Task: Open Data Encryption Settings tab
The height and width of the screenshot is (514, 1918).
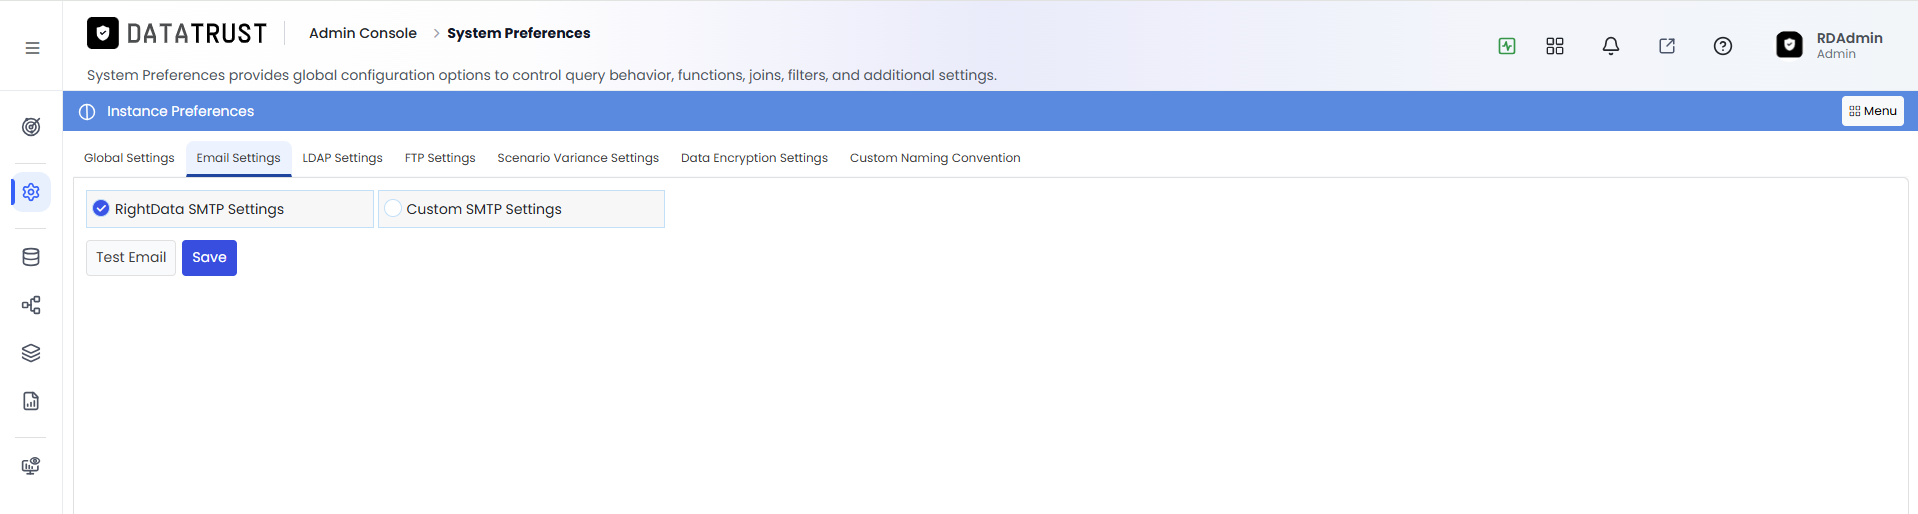Action: 754,158
